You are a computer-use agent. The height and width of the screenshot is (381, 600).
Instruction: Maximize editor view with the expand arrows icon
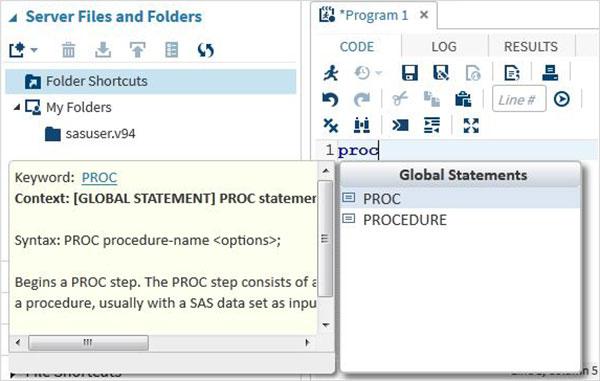point(471,125)
